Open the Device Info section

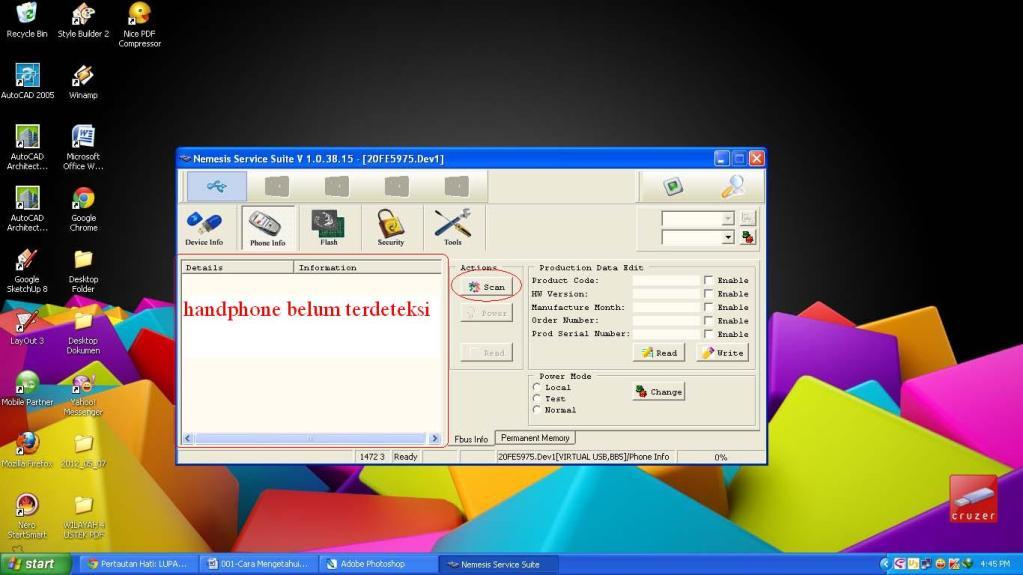coord(204,228)
